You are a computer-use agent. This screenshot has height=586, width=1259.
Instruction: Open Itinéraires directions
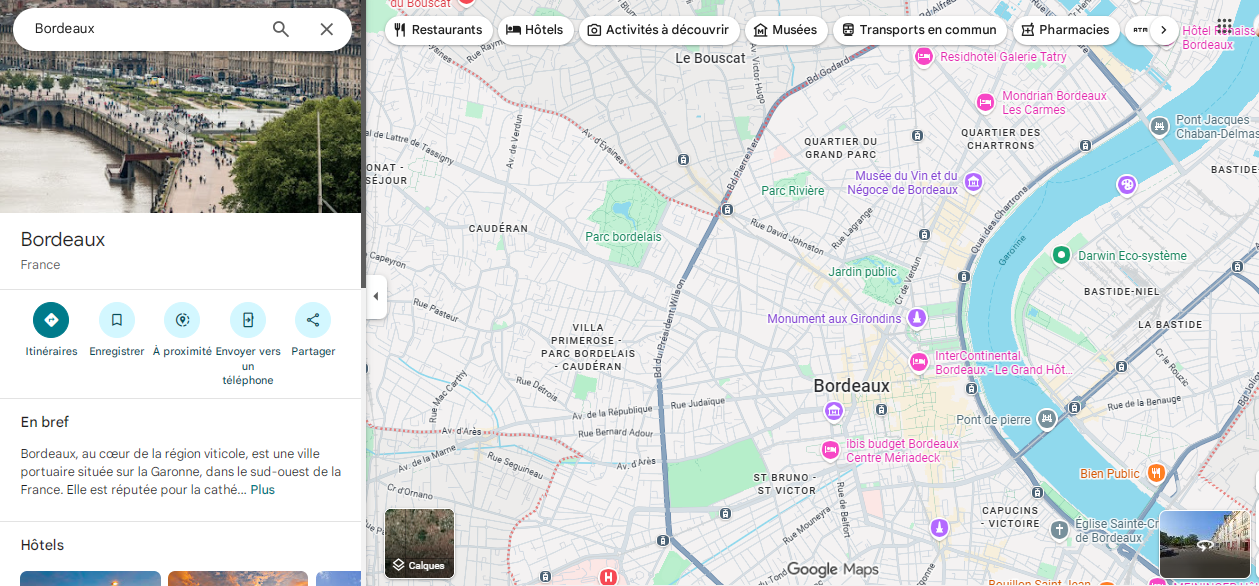51,320
